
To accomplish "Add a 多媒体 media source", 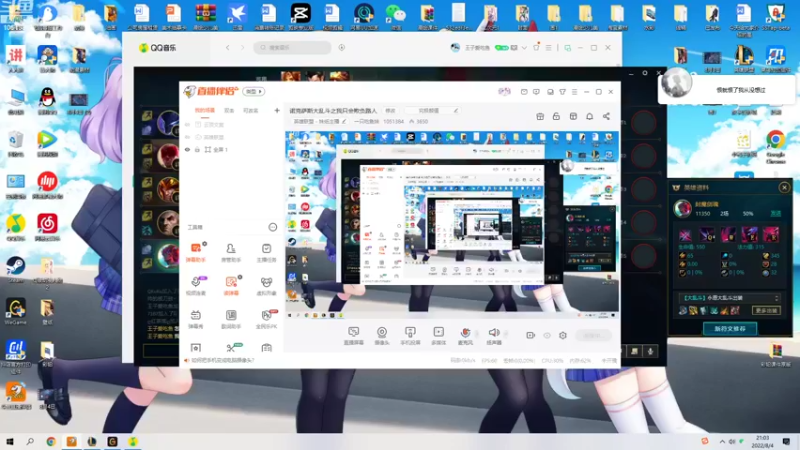I will [x=438, y=336].
